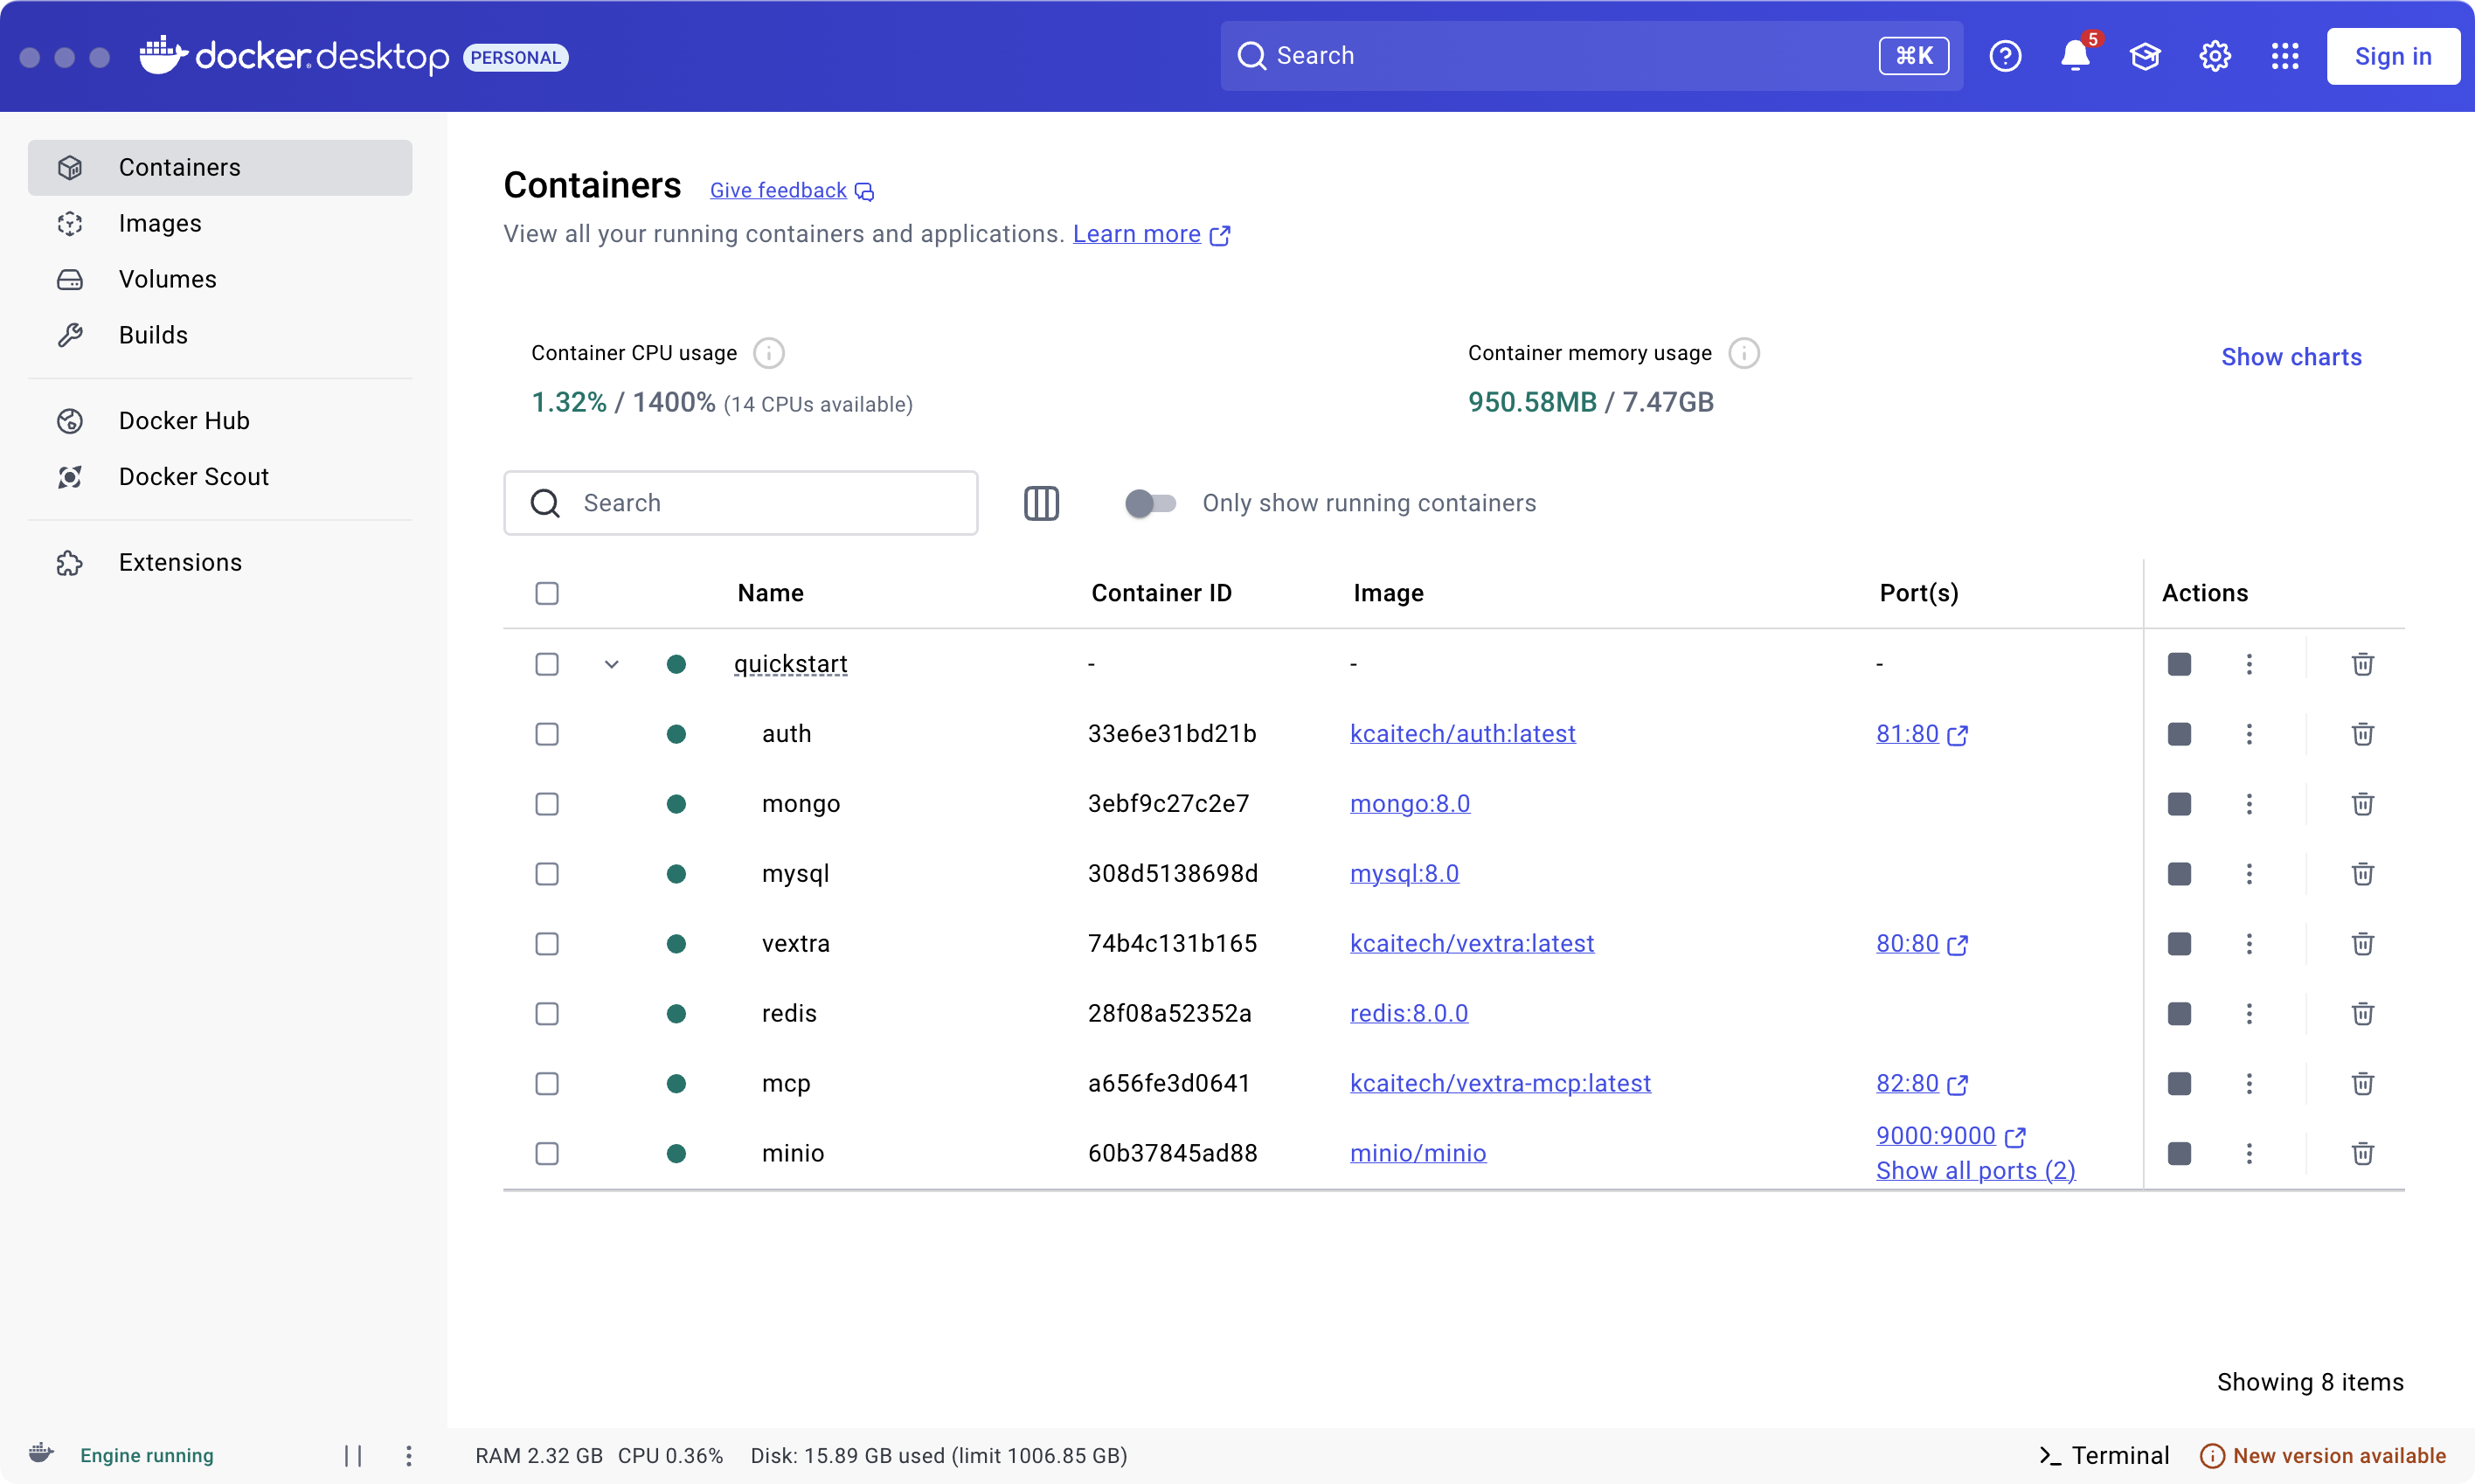This screenshot has height=1484, width=2475.
Task: Open more actions menu for mongo
Action: [x=2249, y=804]
